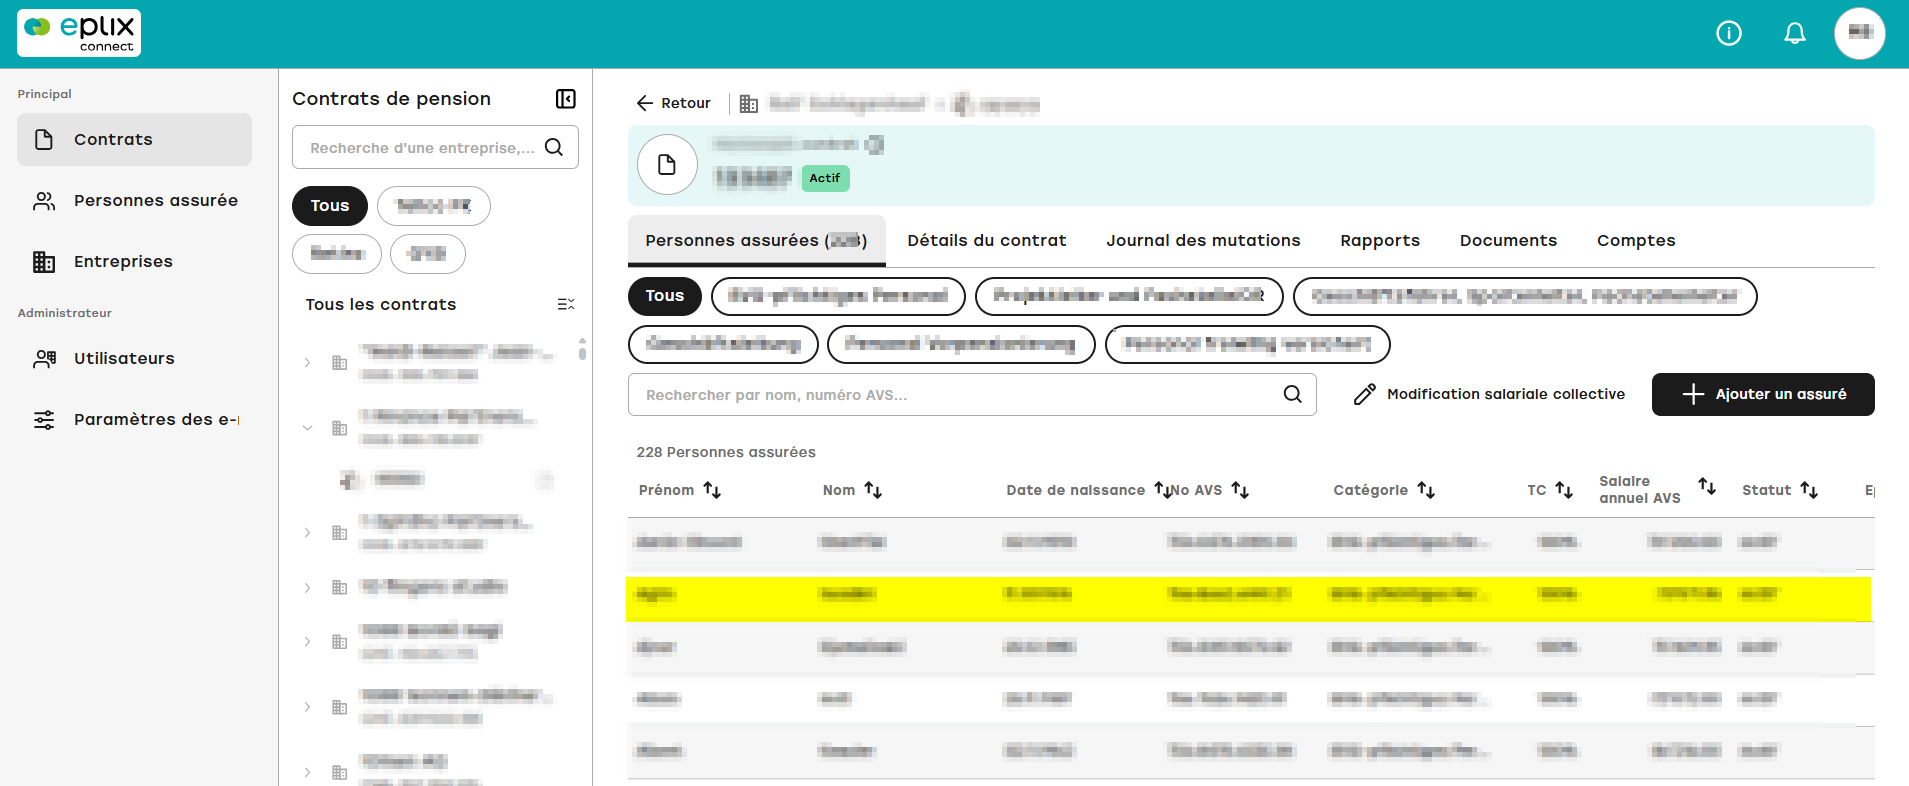Switch to Journal des mutations tab
The image size is (1909, 786).
(1203, 241)
